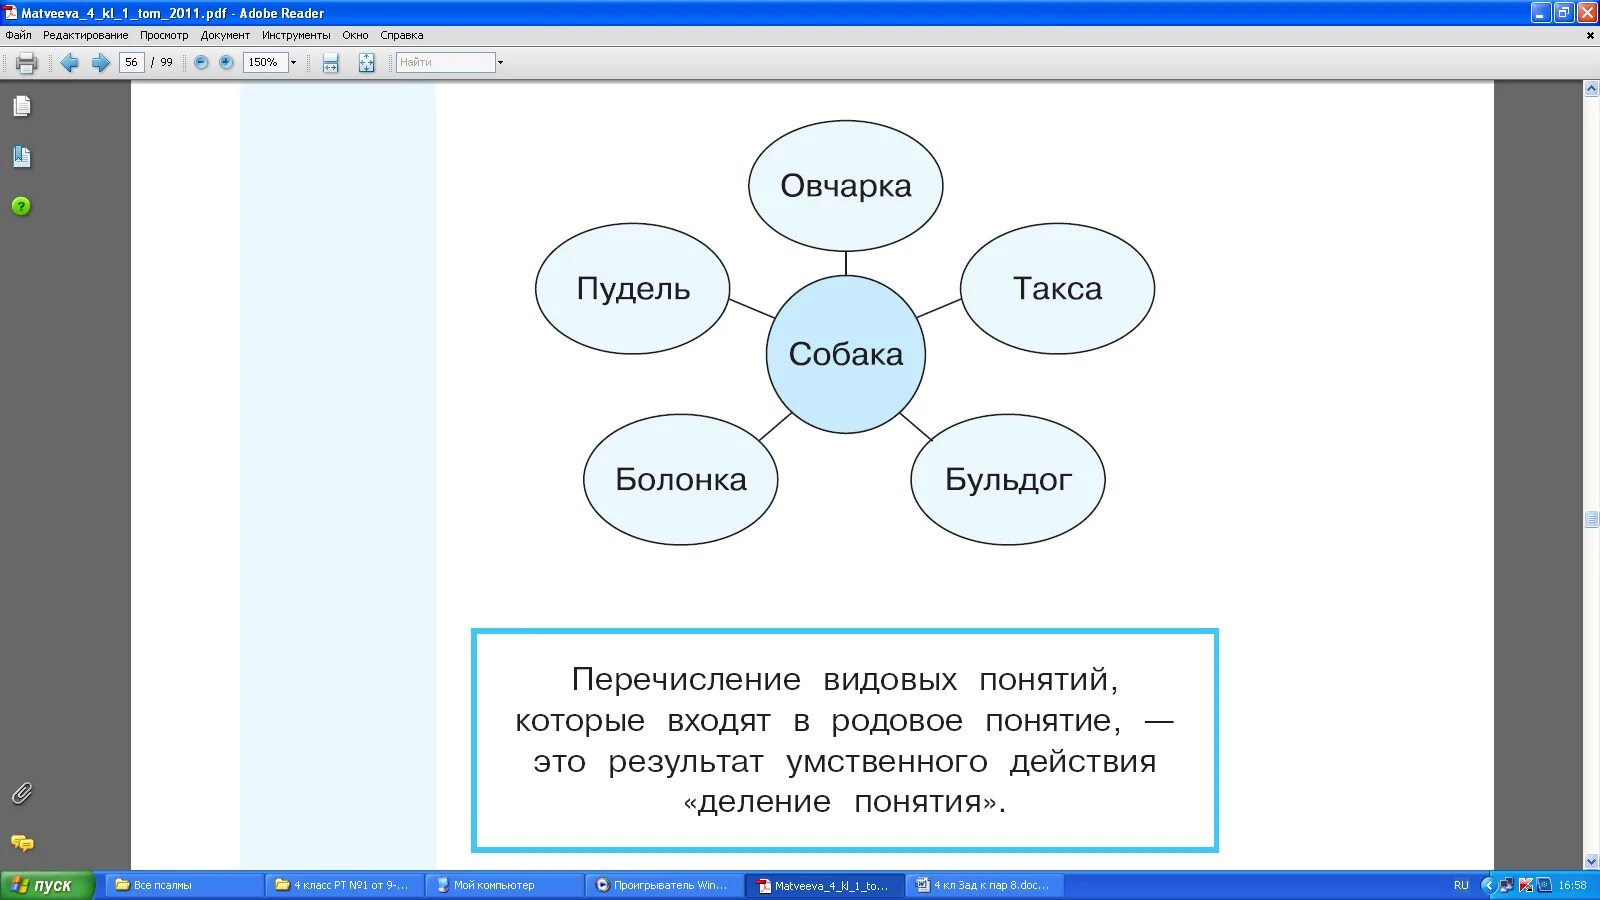This screenshot has height=900, width=1600.
Task: Click the network connection tray icon
Action: (x=1506, y=885)
